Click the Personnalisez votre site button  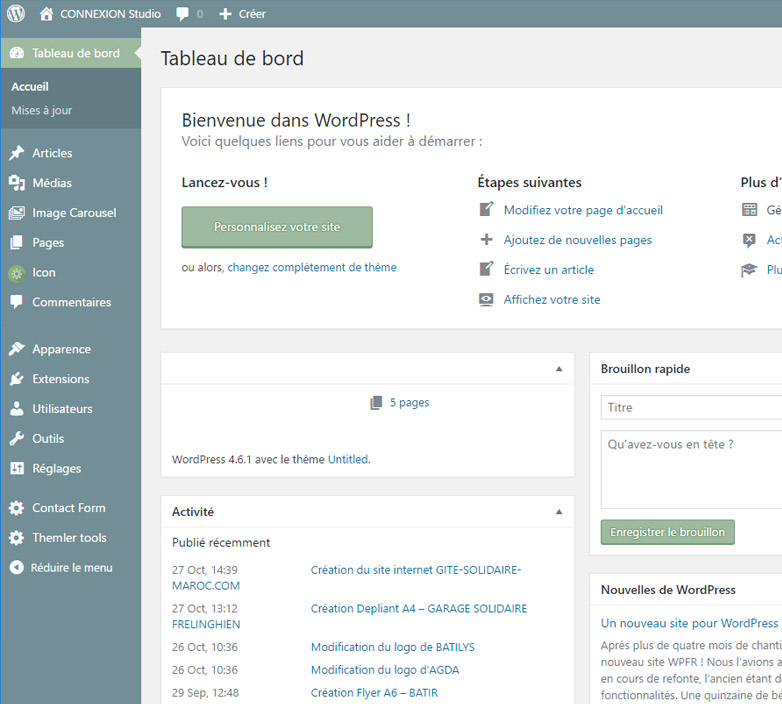click(277, 227)
